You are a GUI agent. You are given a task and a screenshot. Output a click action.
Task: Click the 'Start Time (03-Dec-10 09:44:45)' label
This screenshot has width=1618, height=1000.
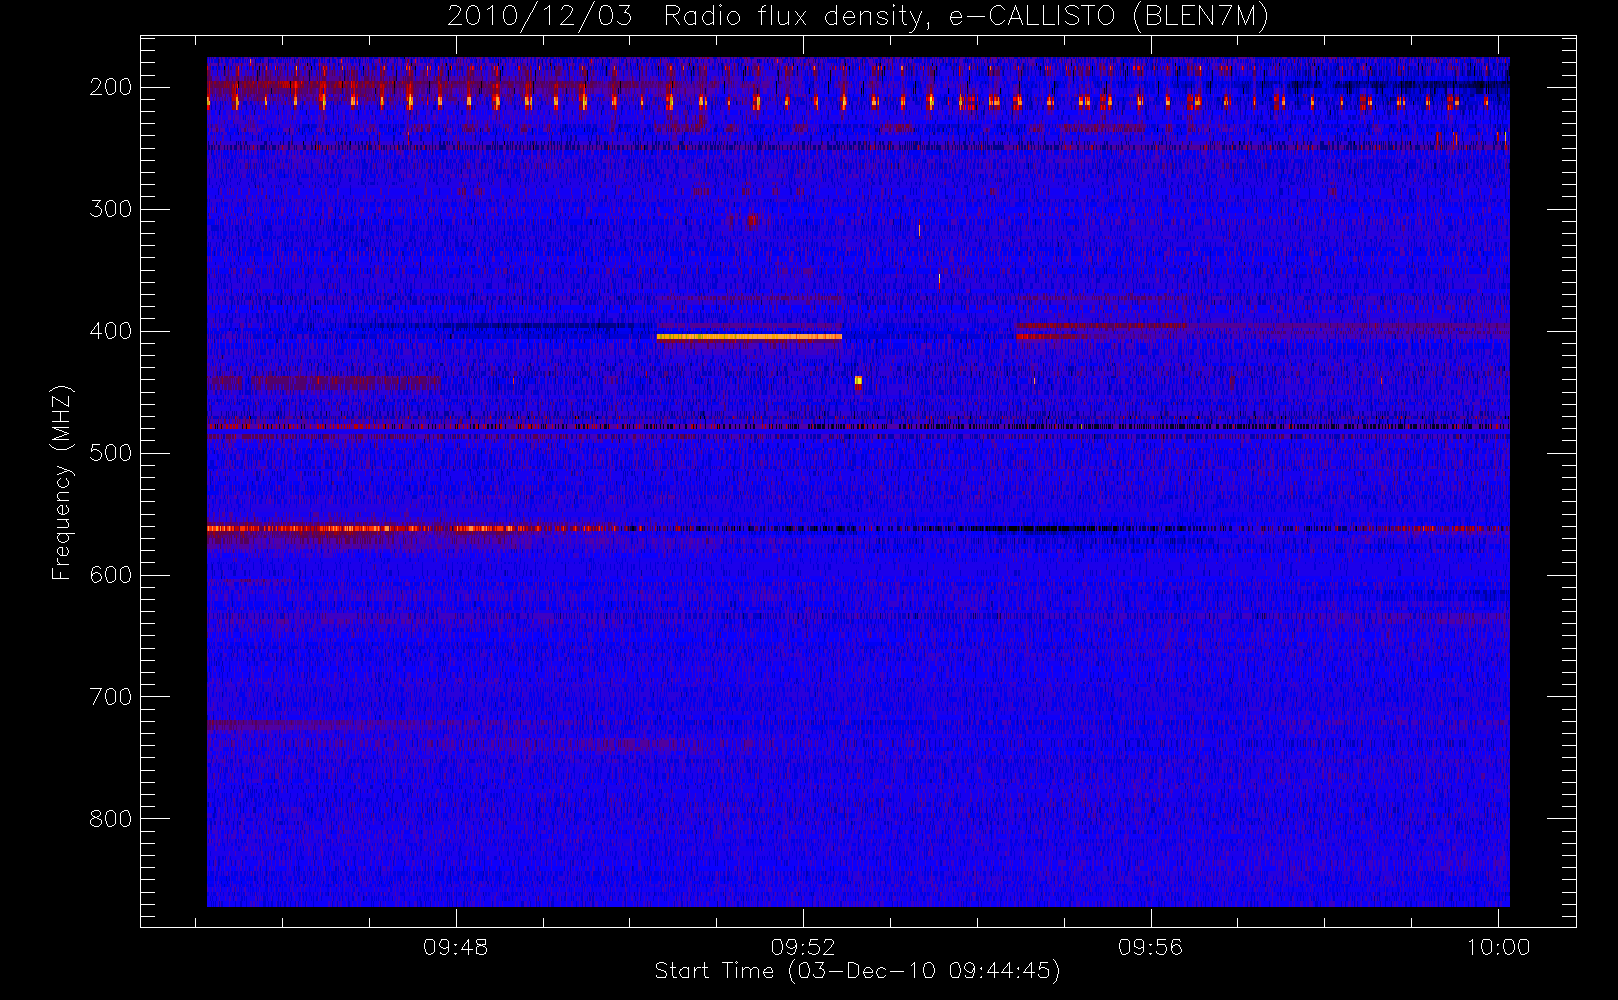click(857, 971)
